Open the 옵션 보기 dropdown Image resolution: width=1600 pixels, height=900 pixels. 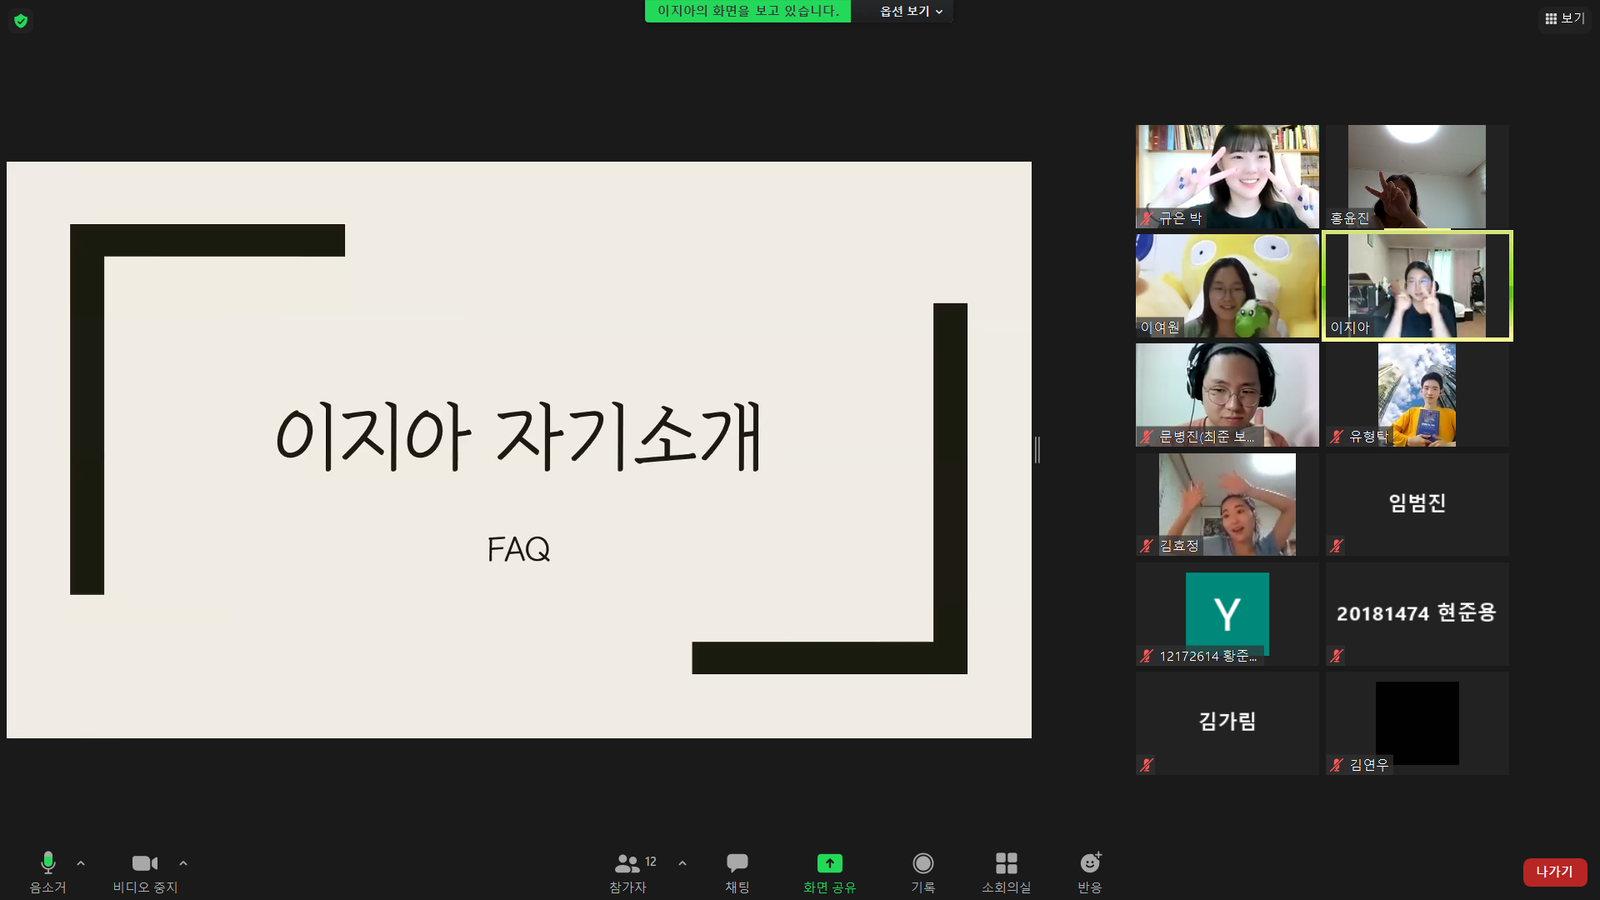point(911,11)
